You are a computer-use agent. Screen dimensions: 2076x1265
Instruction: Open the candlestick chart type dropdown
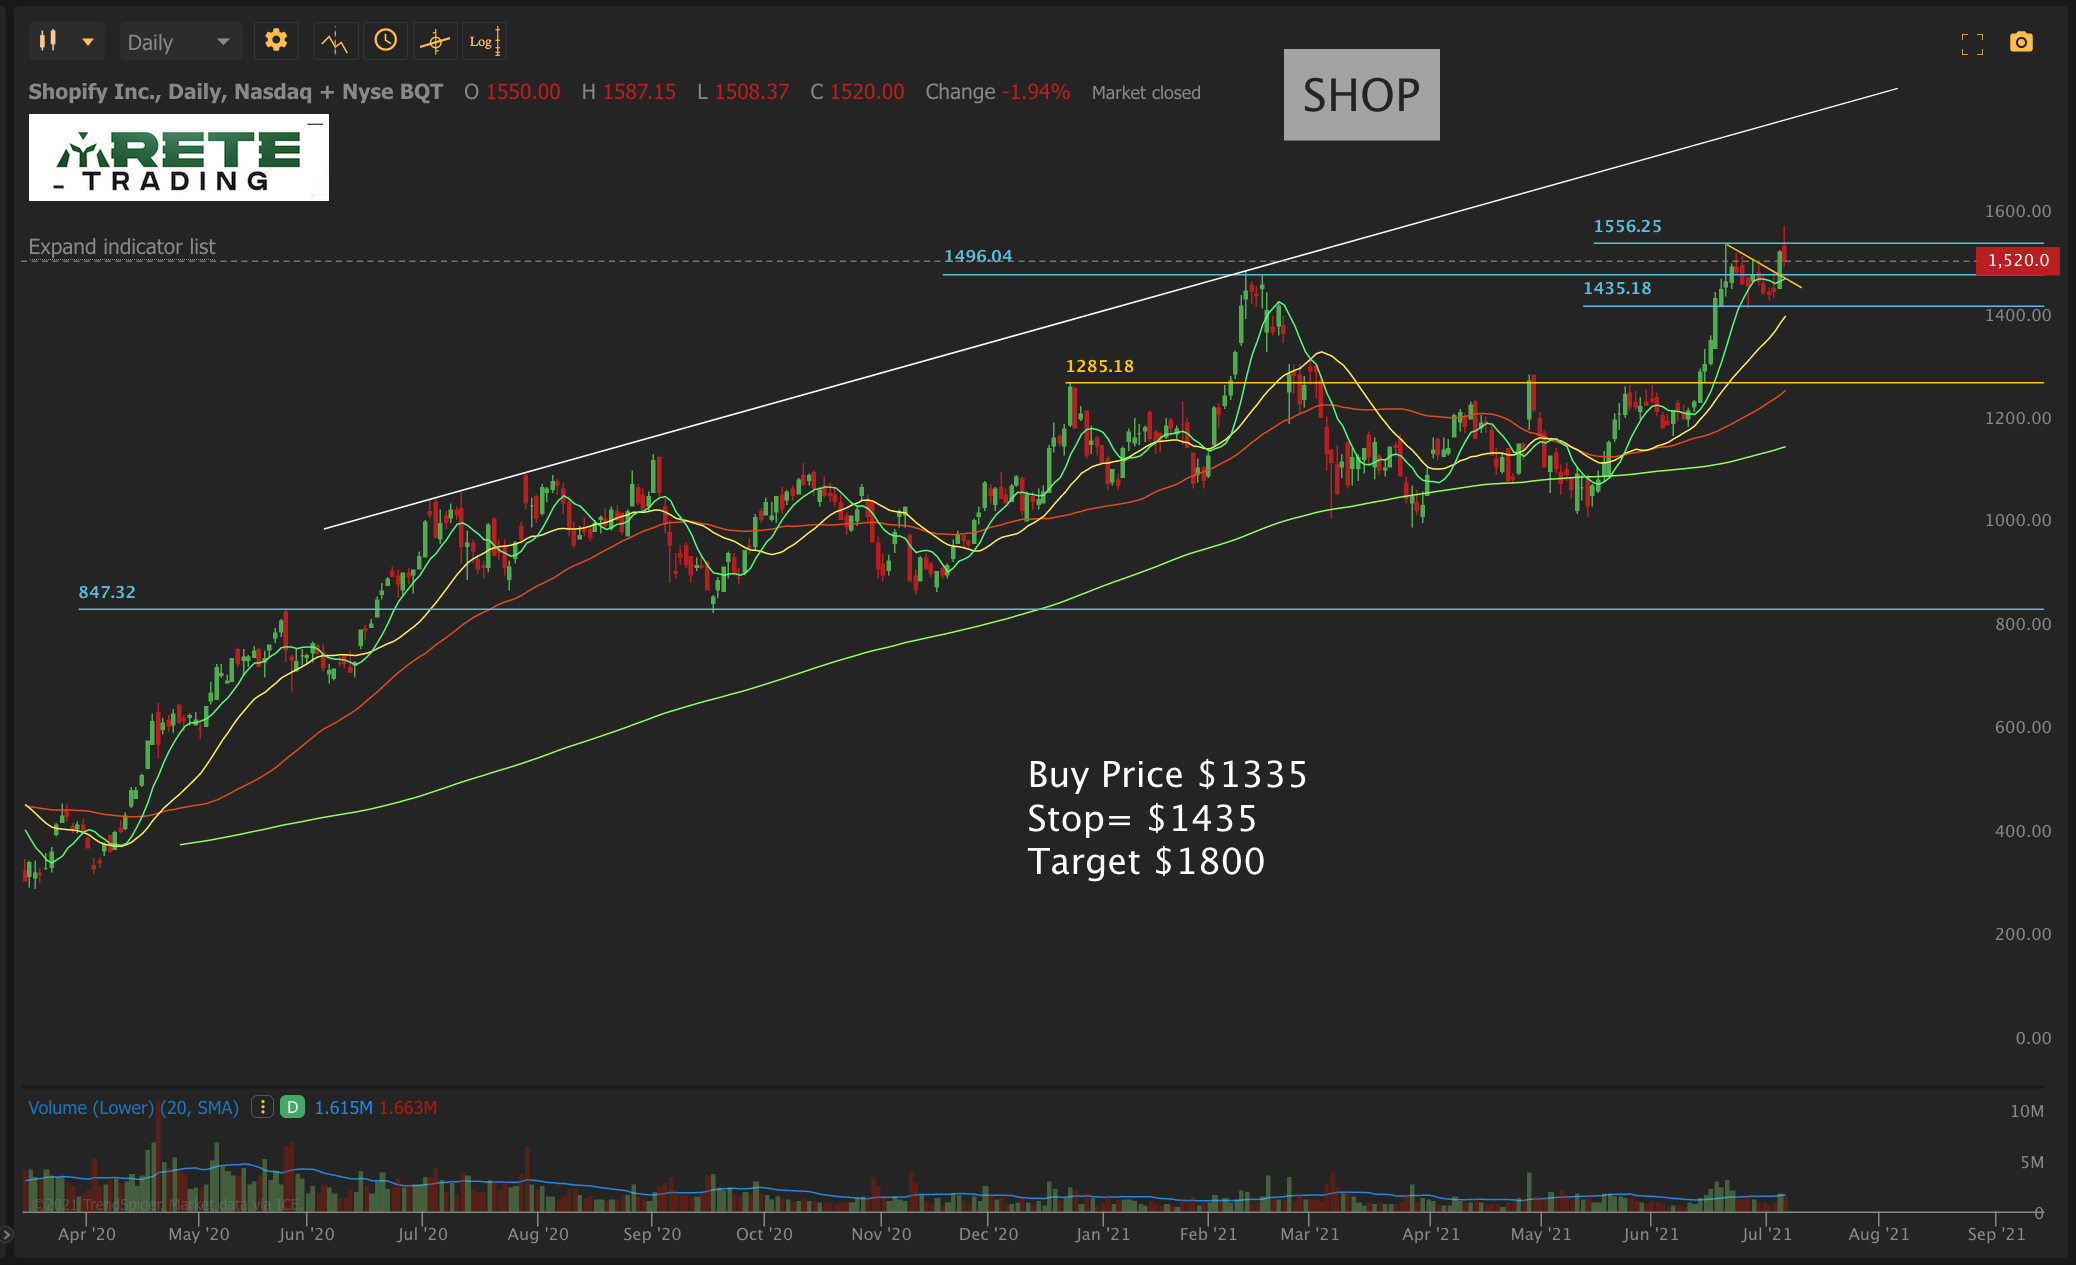[66, 42]
